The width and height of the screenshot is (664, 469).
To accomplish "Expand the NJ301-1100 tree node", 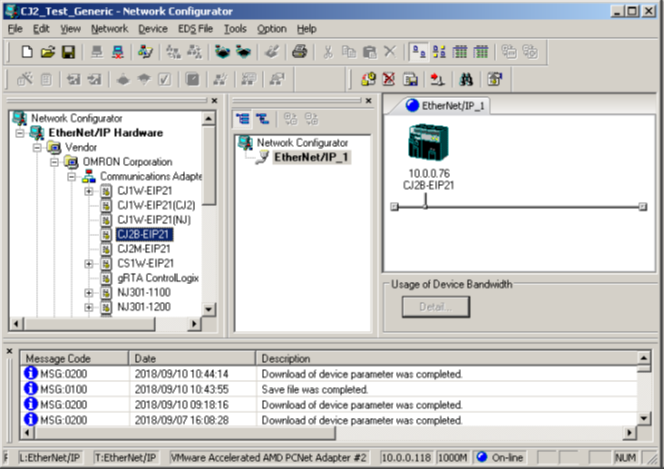I will pyautogui.click(x=89, y=293).
